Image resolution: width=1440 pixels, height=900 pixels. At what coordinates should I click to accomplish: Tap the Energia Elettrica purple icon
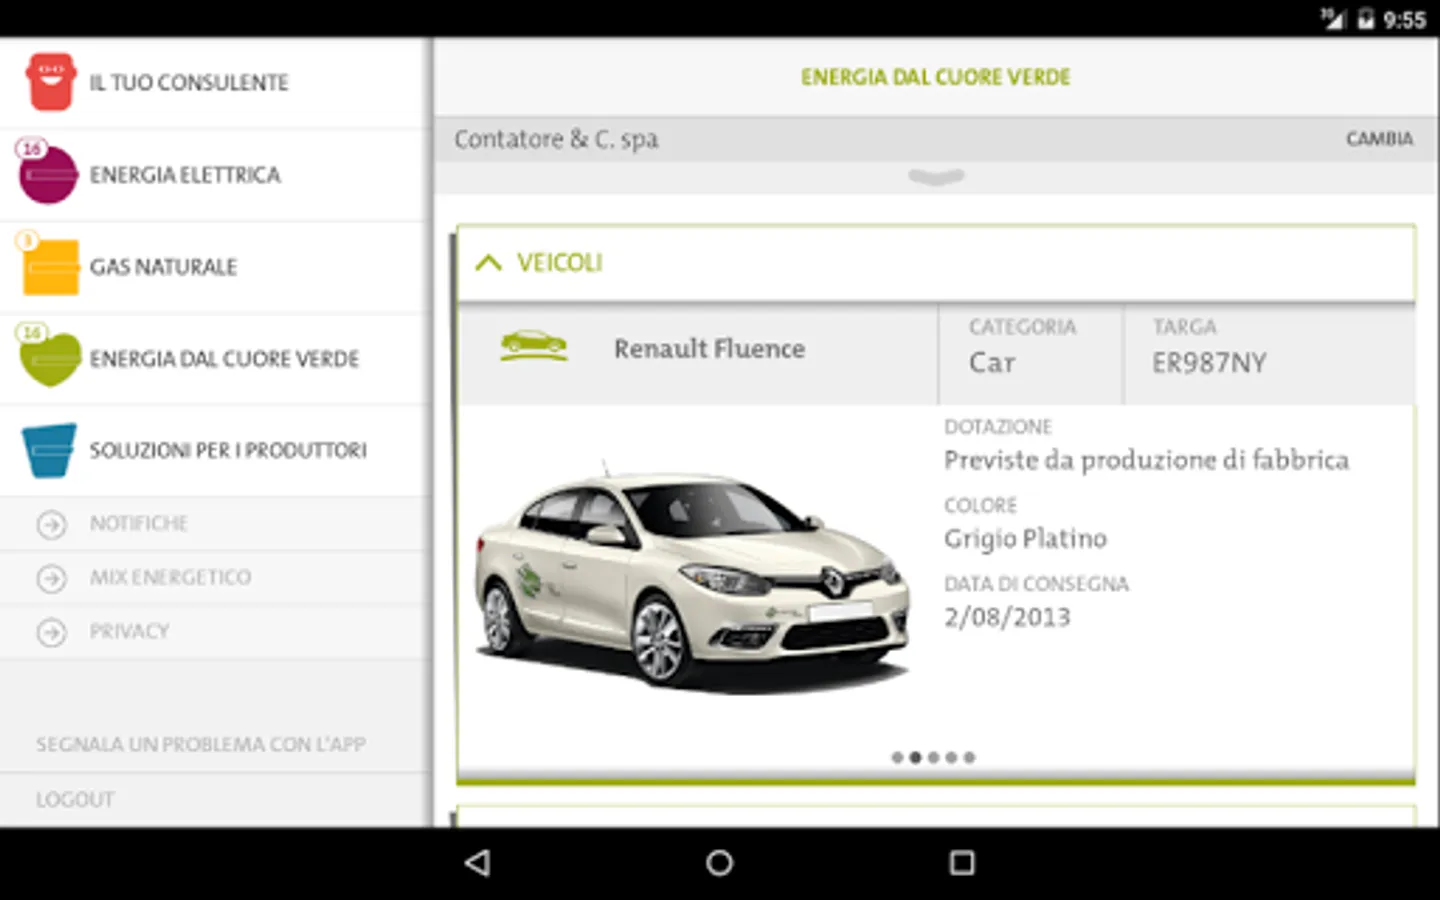point(48,175)
